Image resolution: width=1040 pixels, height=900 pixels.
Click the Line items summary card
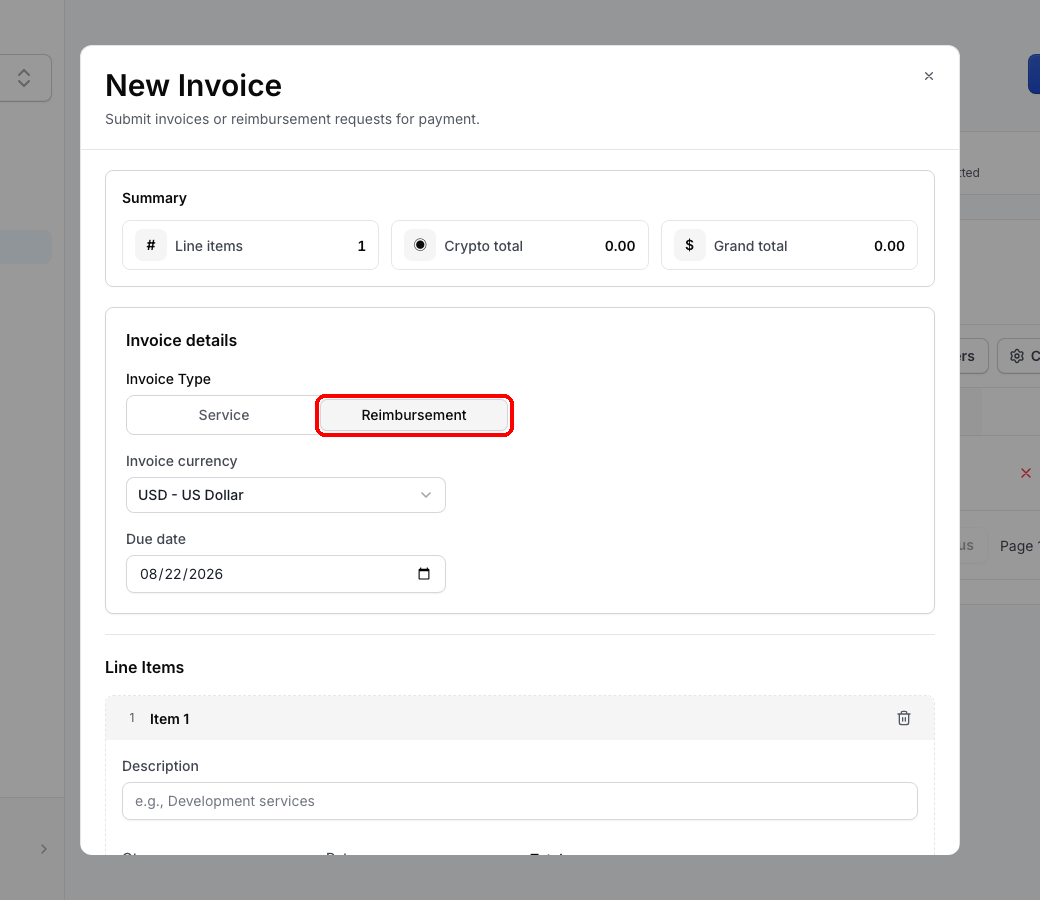click(x=251, y=245)
